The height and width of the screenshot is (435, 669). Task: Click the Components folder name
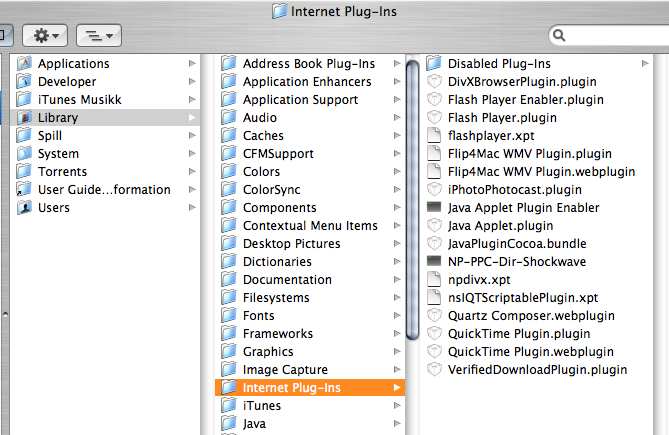(279, 208)
